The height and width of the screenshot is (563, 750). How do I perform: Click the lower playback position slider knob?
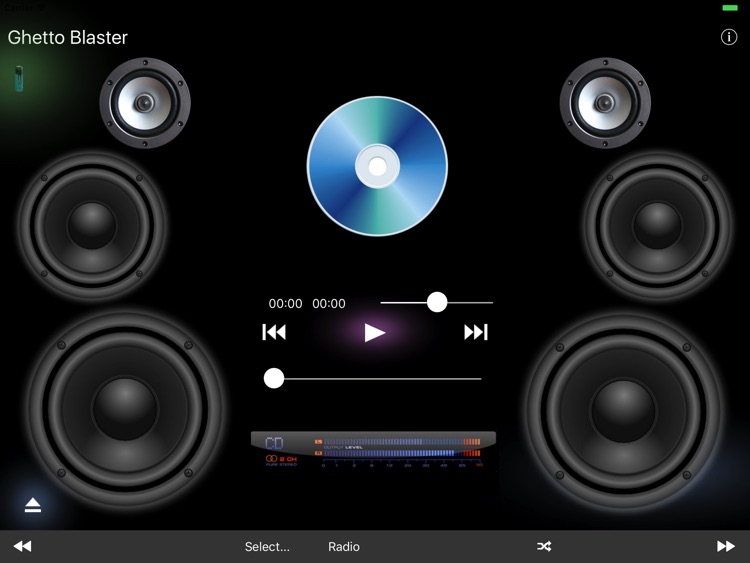(x=274, y=378)
